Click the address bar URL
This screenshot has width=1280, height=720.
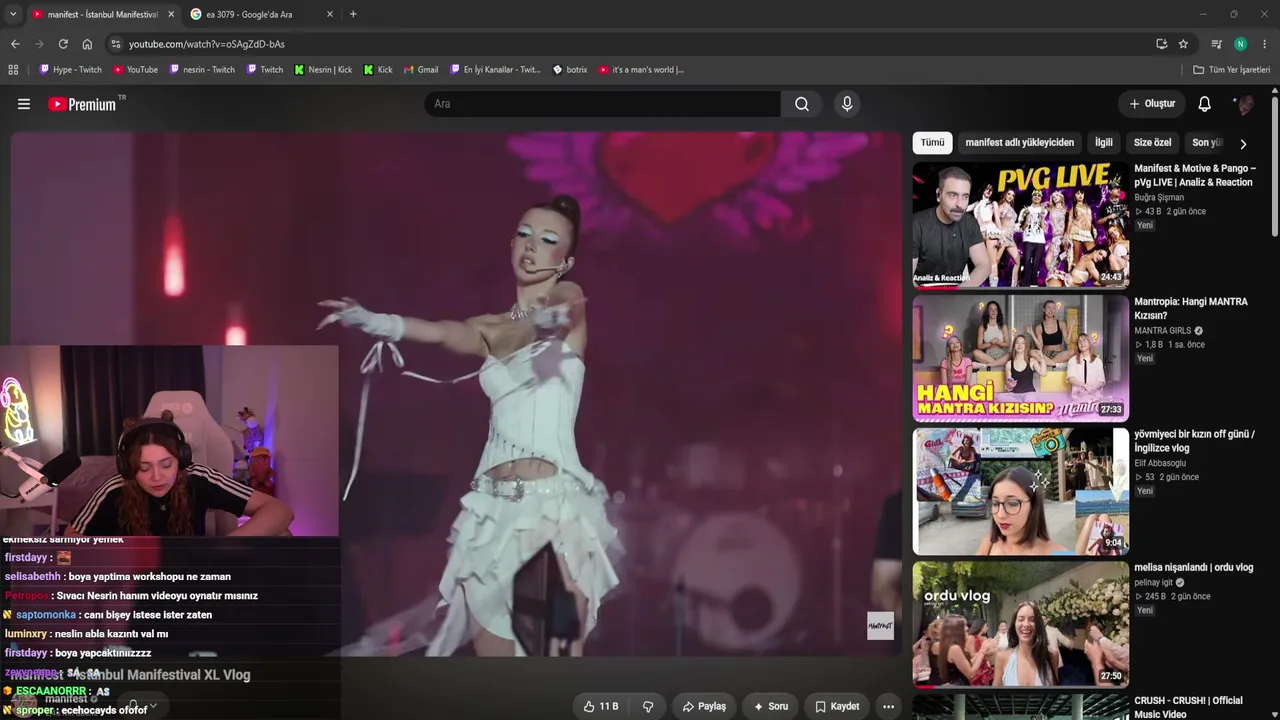tap(207, 44)
